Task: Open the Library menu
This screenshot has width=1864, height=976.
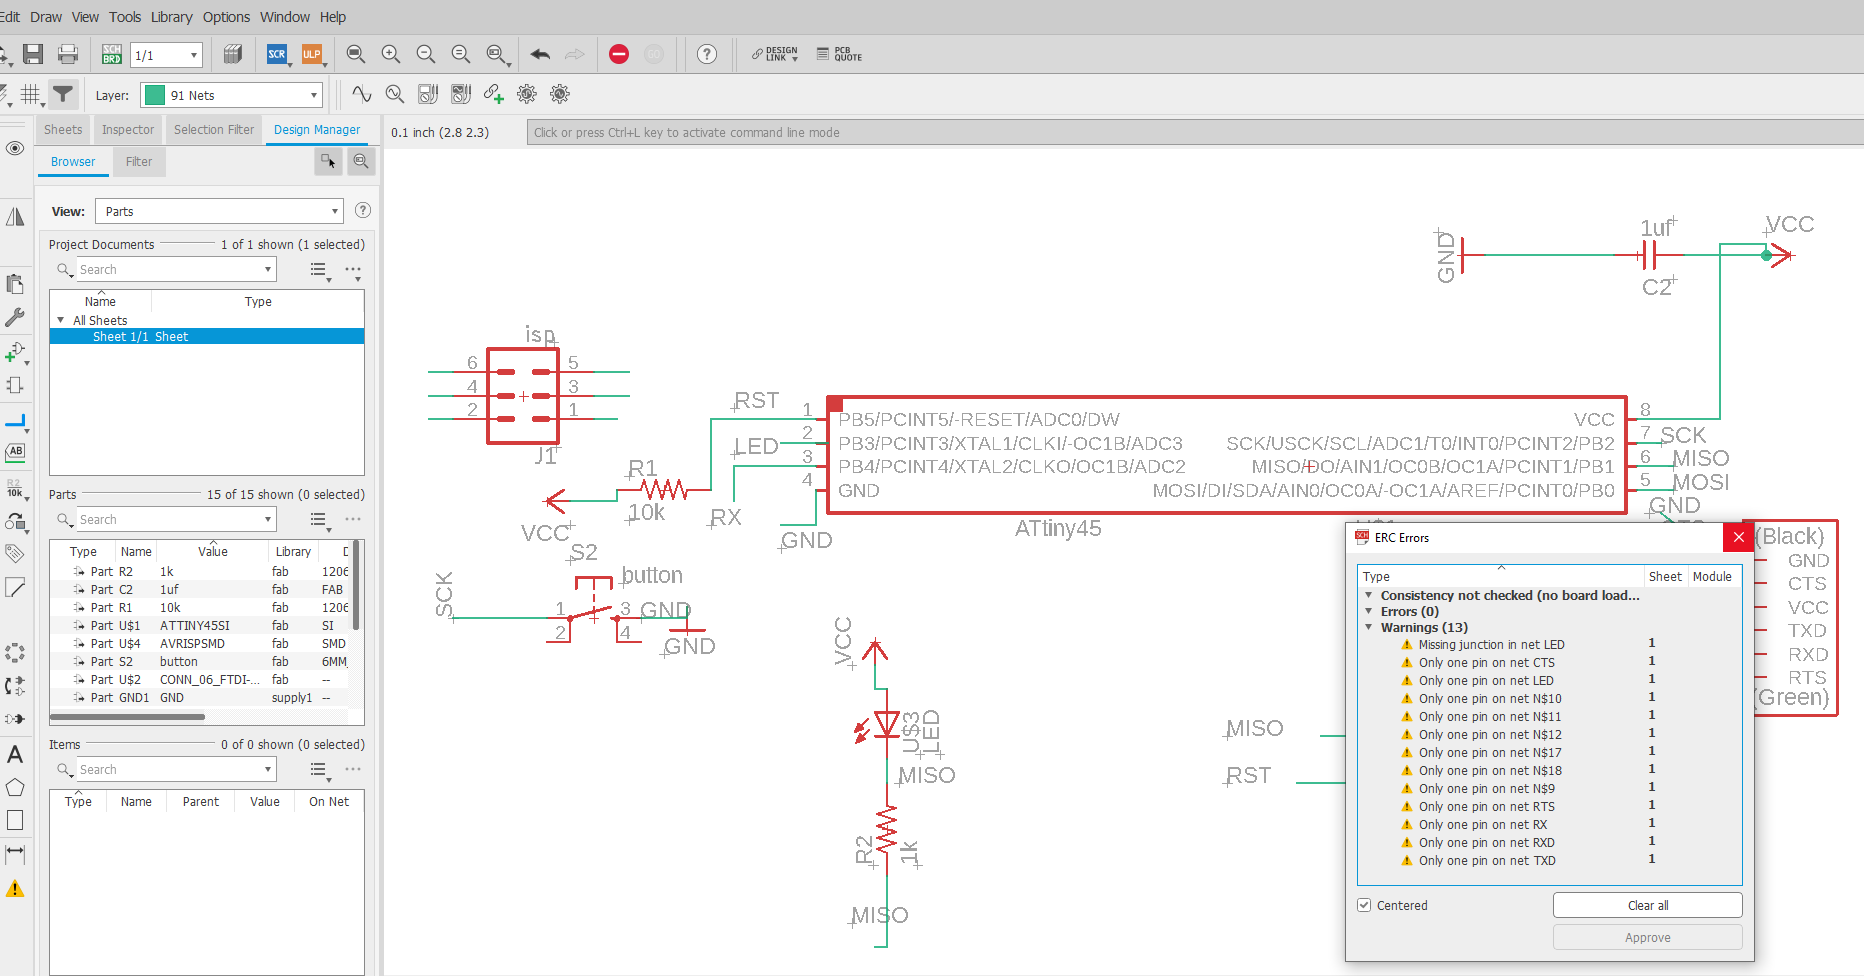Action: (x=171, y=17)
